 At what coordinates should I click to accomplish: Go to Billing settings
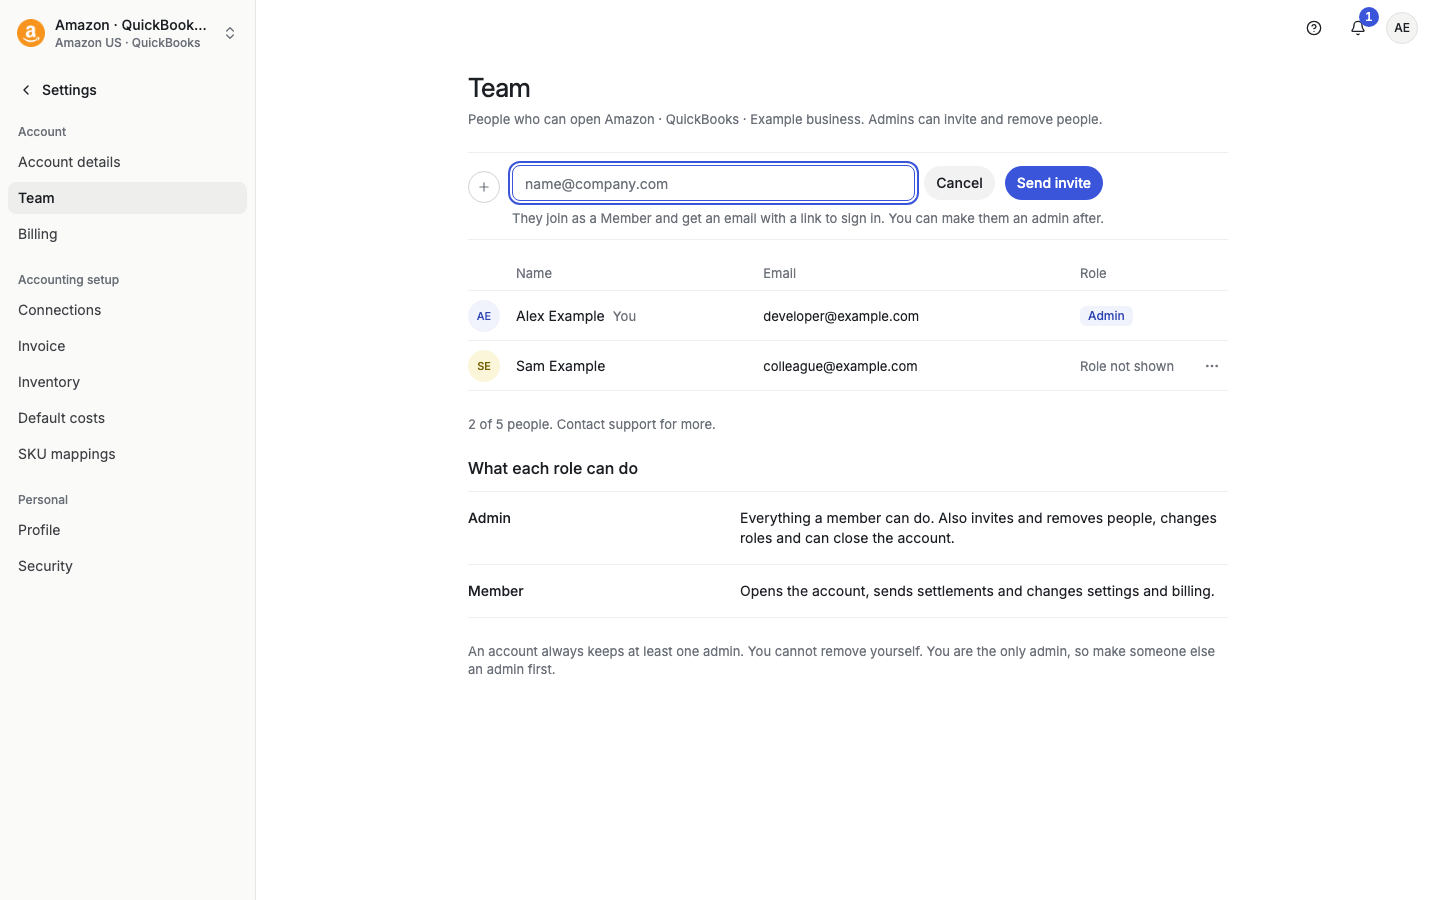pos(127,234)
